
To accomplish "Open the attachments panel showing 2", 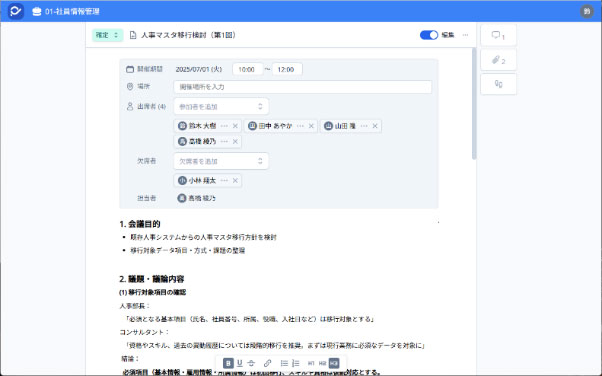I will tap(498, 60).
